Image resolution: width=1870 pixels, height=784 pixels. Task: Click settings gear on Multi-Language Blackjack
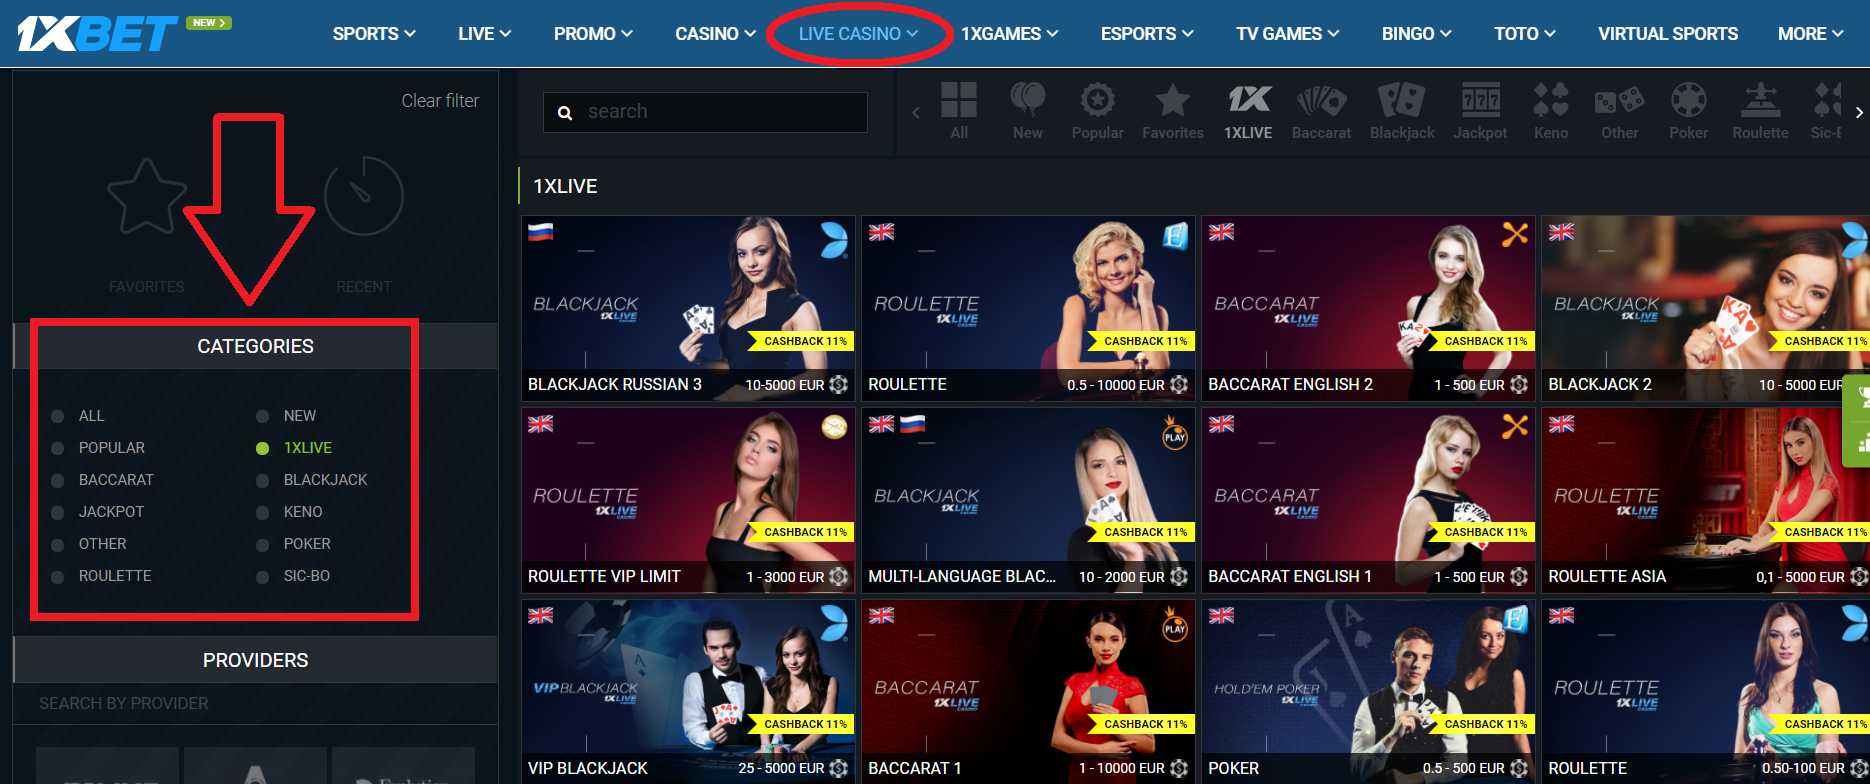click(1179, 576)
